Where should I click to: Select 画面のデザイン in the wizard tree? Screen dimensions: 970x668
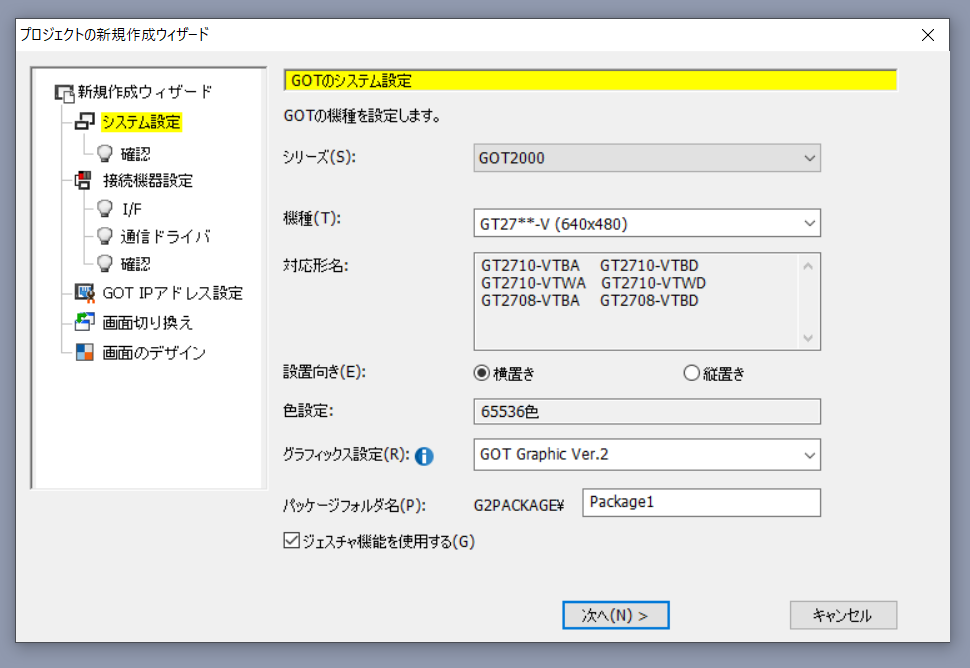pyautogui.click(x=153, y=353)
